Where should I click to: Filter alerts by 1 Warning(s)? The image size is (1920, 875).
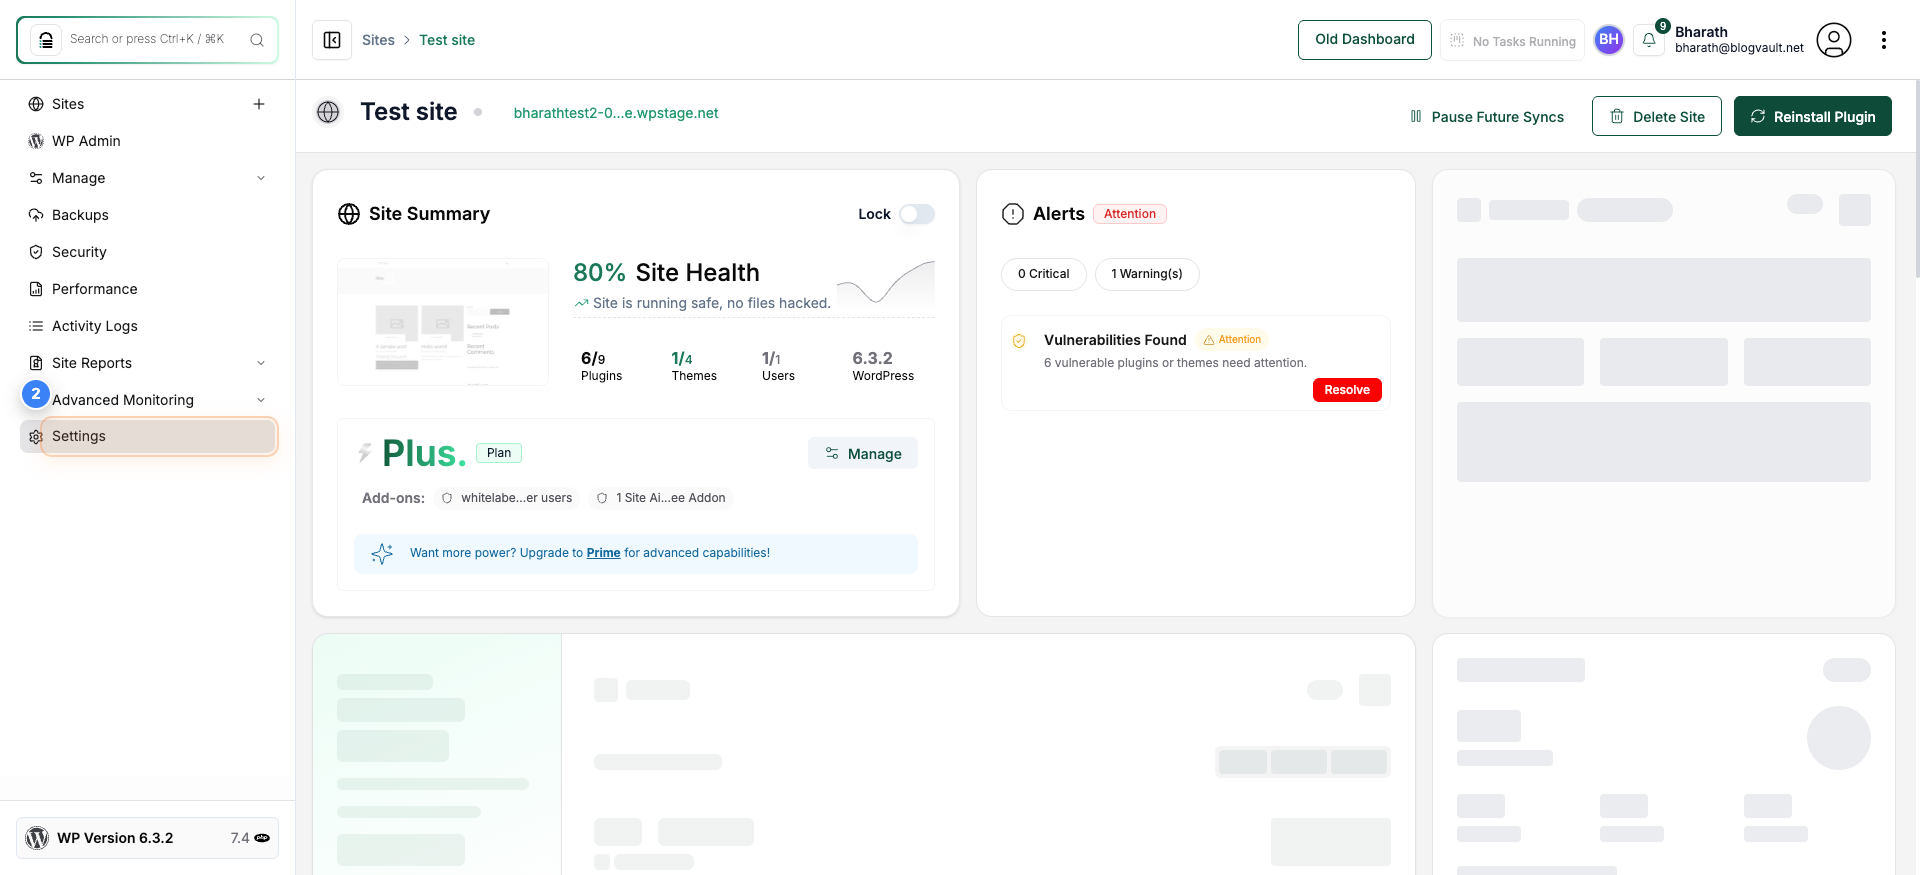(x=1147, y=274)
